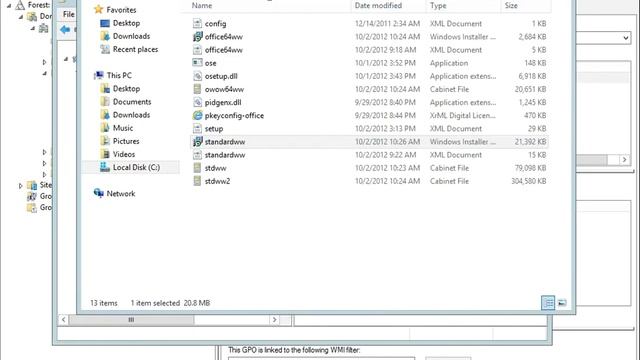This screenshot has width=640, height=360.
Task: Open Downloads under This PC
Action: 131,115
